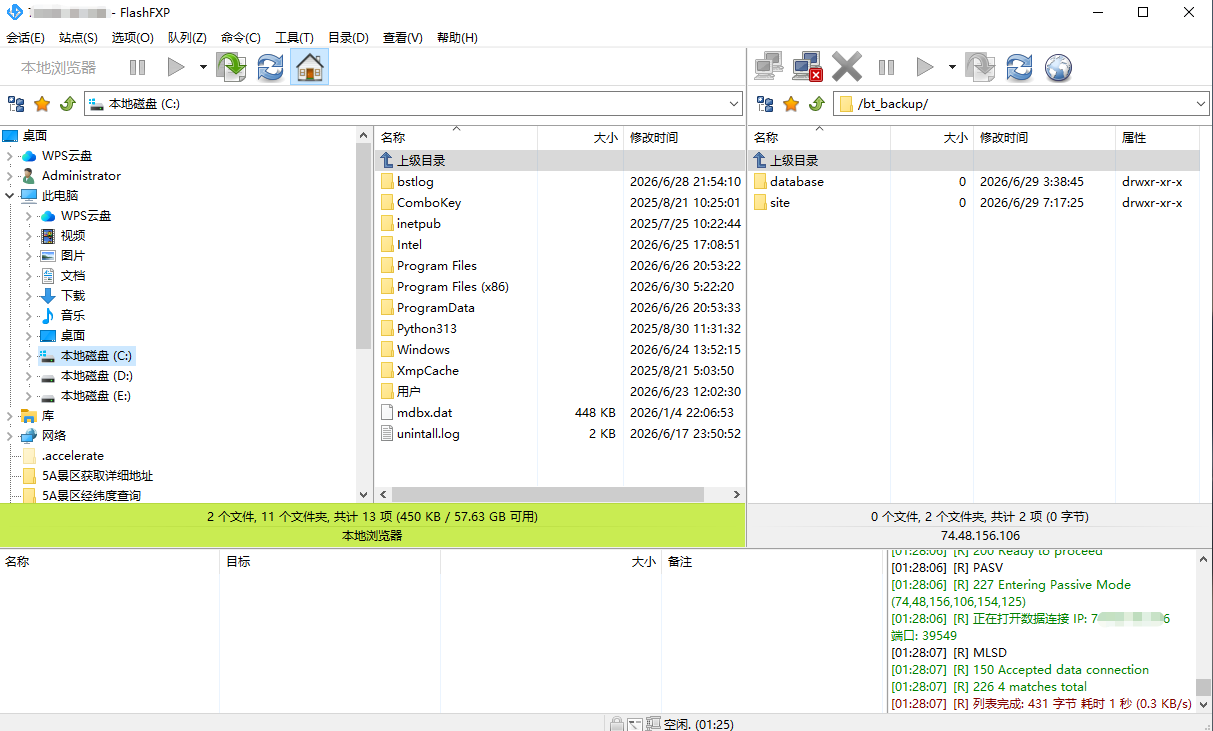Select the remote database folder
Screen dimensions: 1213x731
797,182
